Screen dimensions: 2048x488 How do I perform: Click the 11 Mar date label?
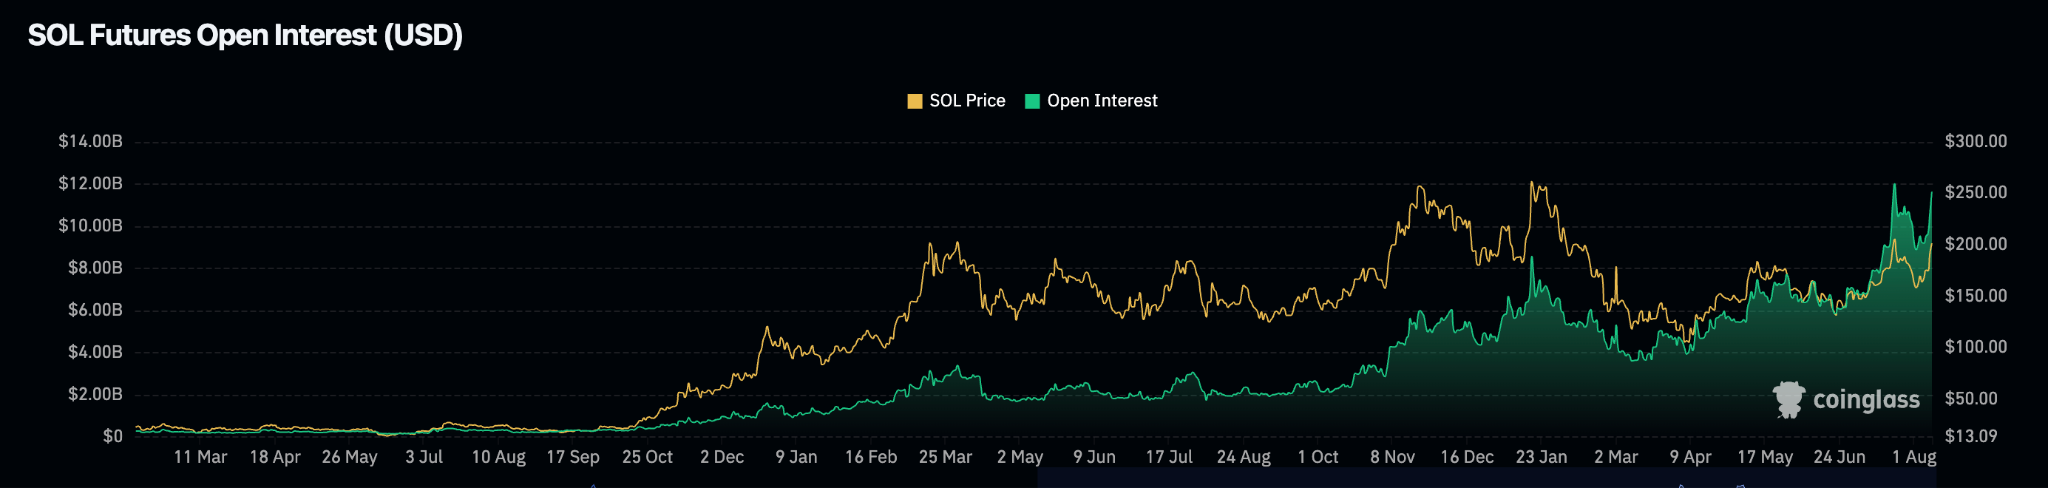tap(200, 457)
